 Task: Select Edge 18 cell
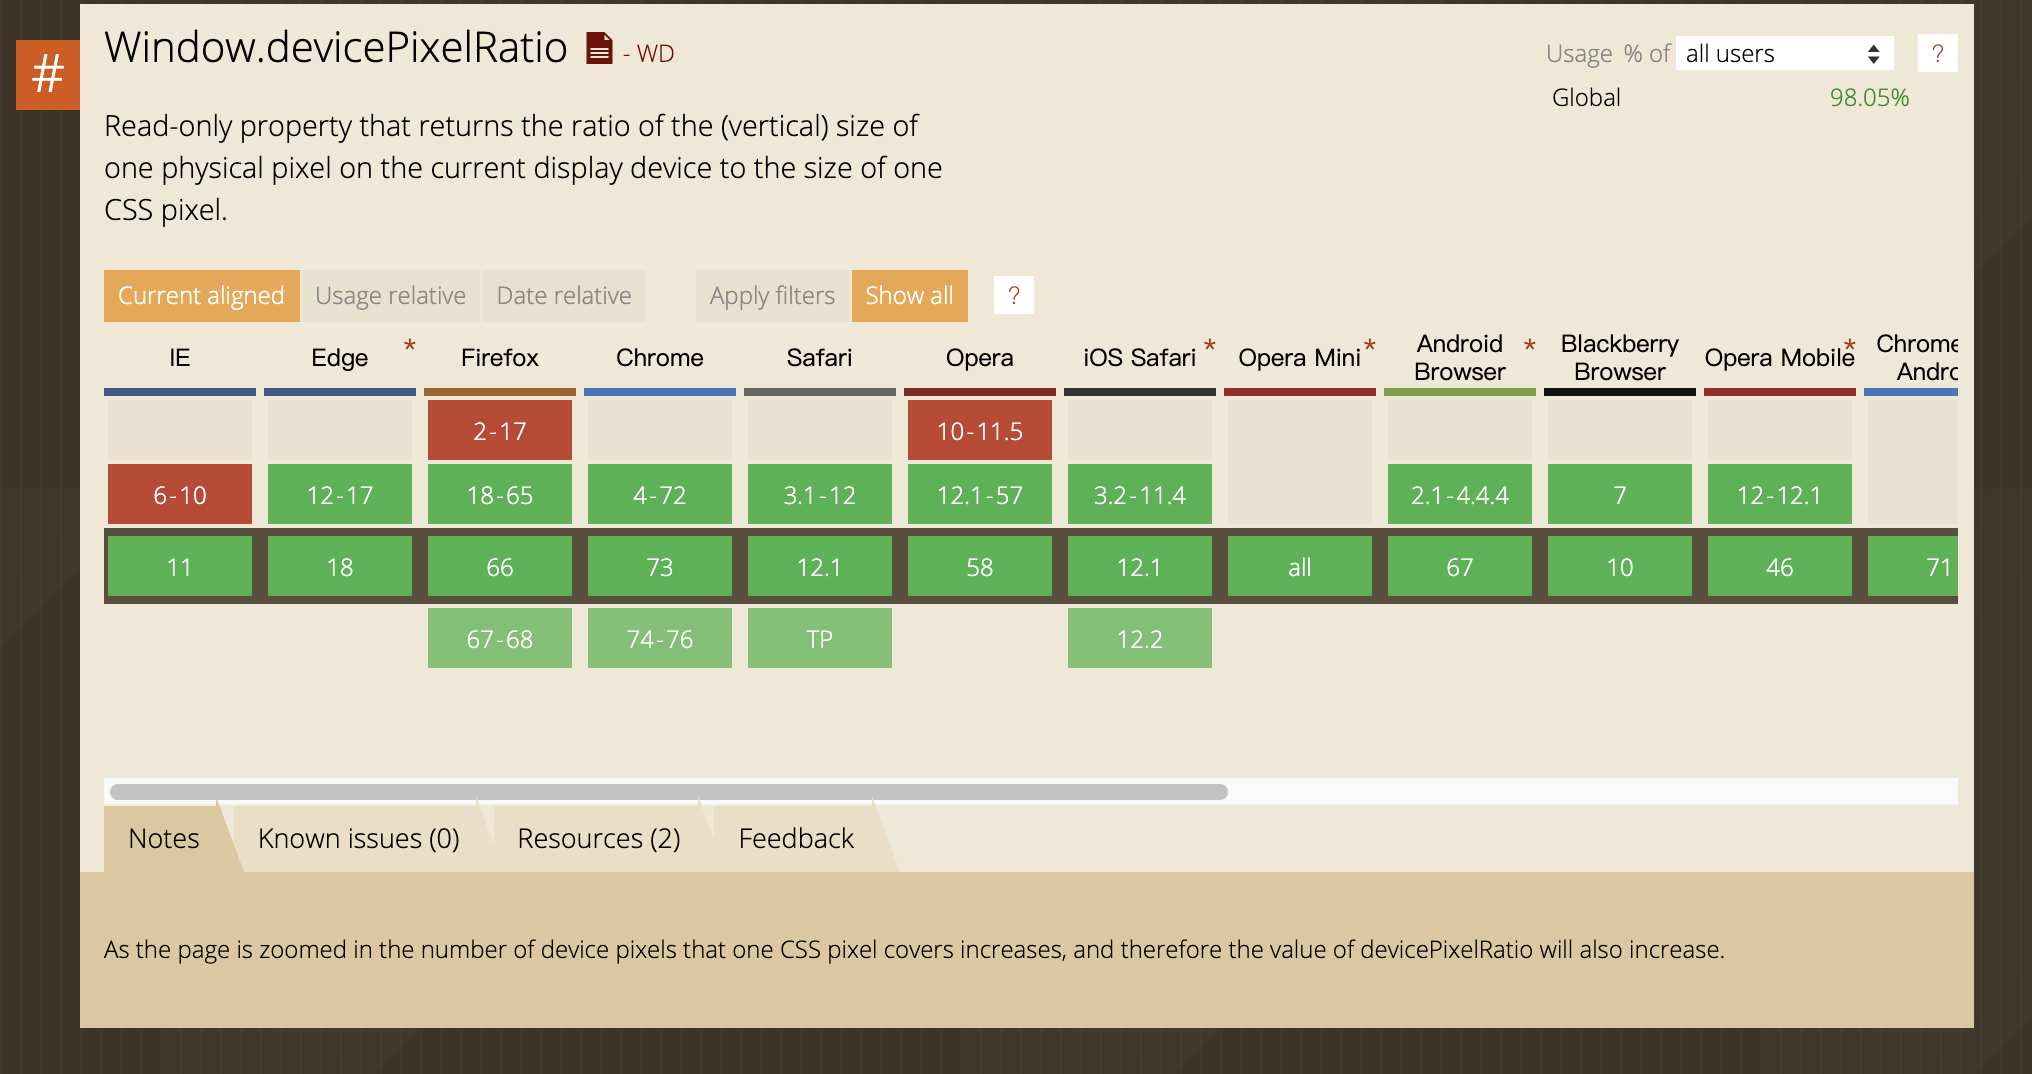tap(340, 566)
